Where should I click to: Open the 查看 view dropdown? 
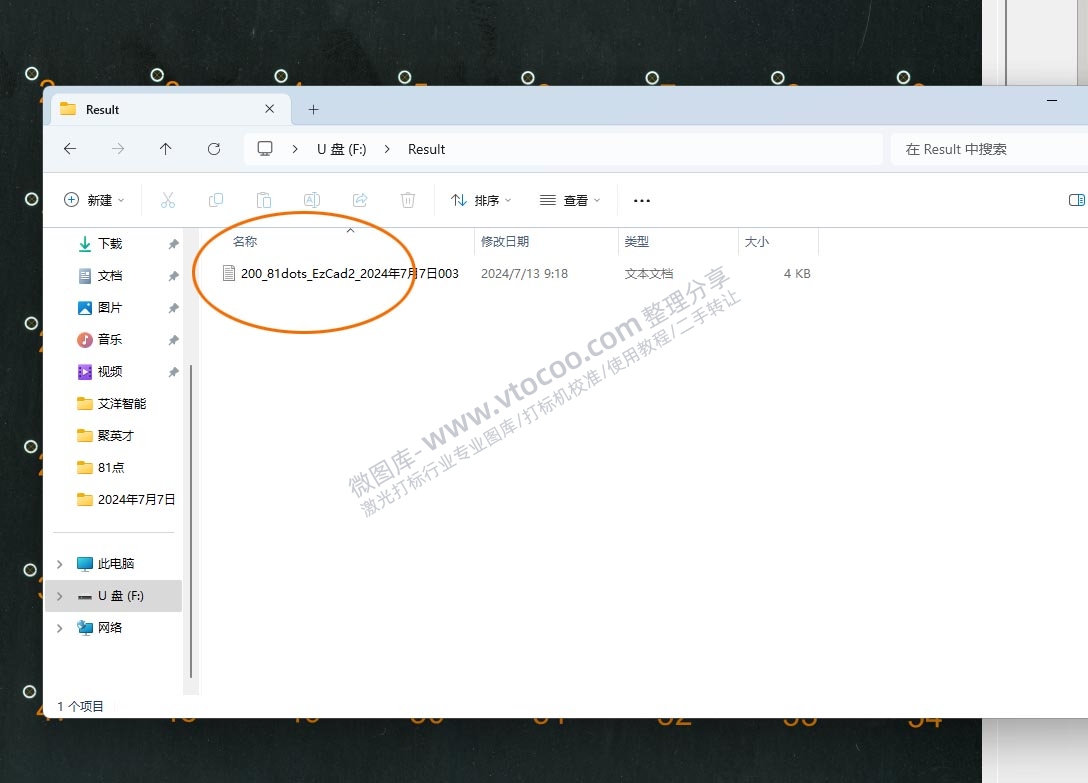pyautogui.click(x=570, y=200)
